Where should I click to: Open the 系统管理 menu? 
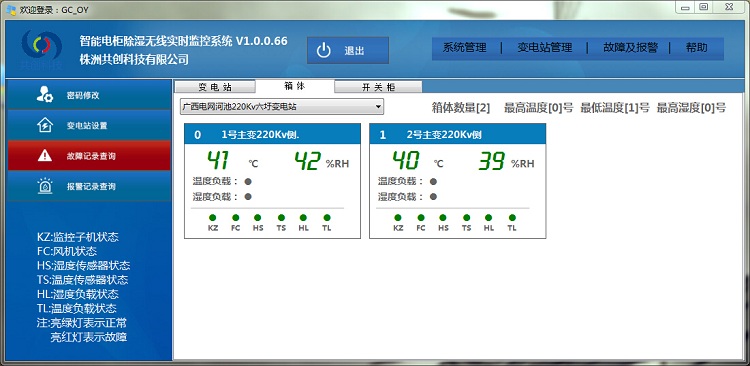click(464, 48)
